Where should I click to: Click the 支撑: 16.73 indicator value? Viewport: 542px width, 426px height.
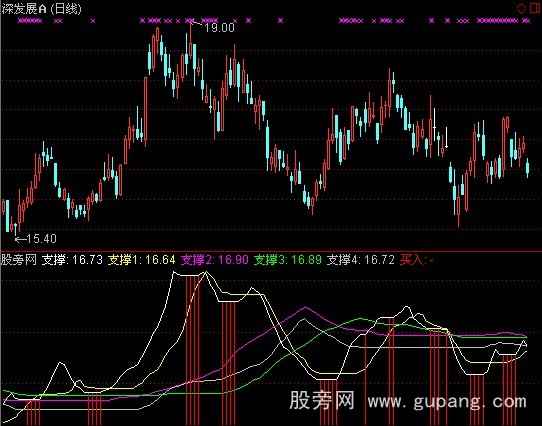(x=72, y=259)
